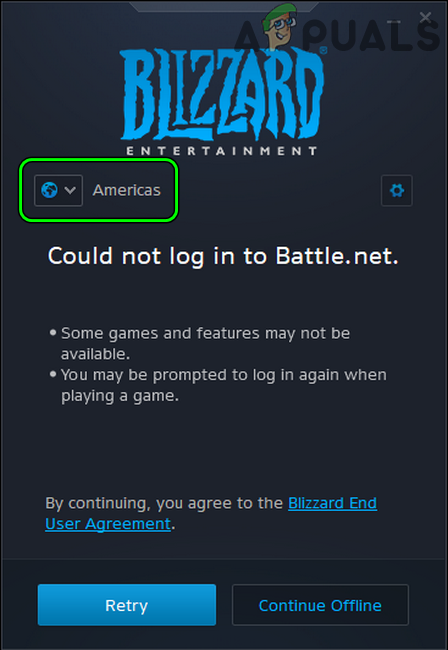Follow the User Agreement link line

pos(108,524)
